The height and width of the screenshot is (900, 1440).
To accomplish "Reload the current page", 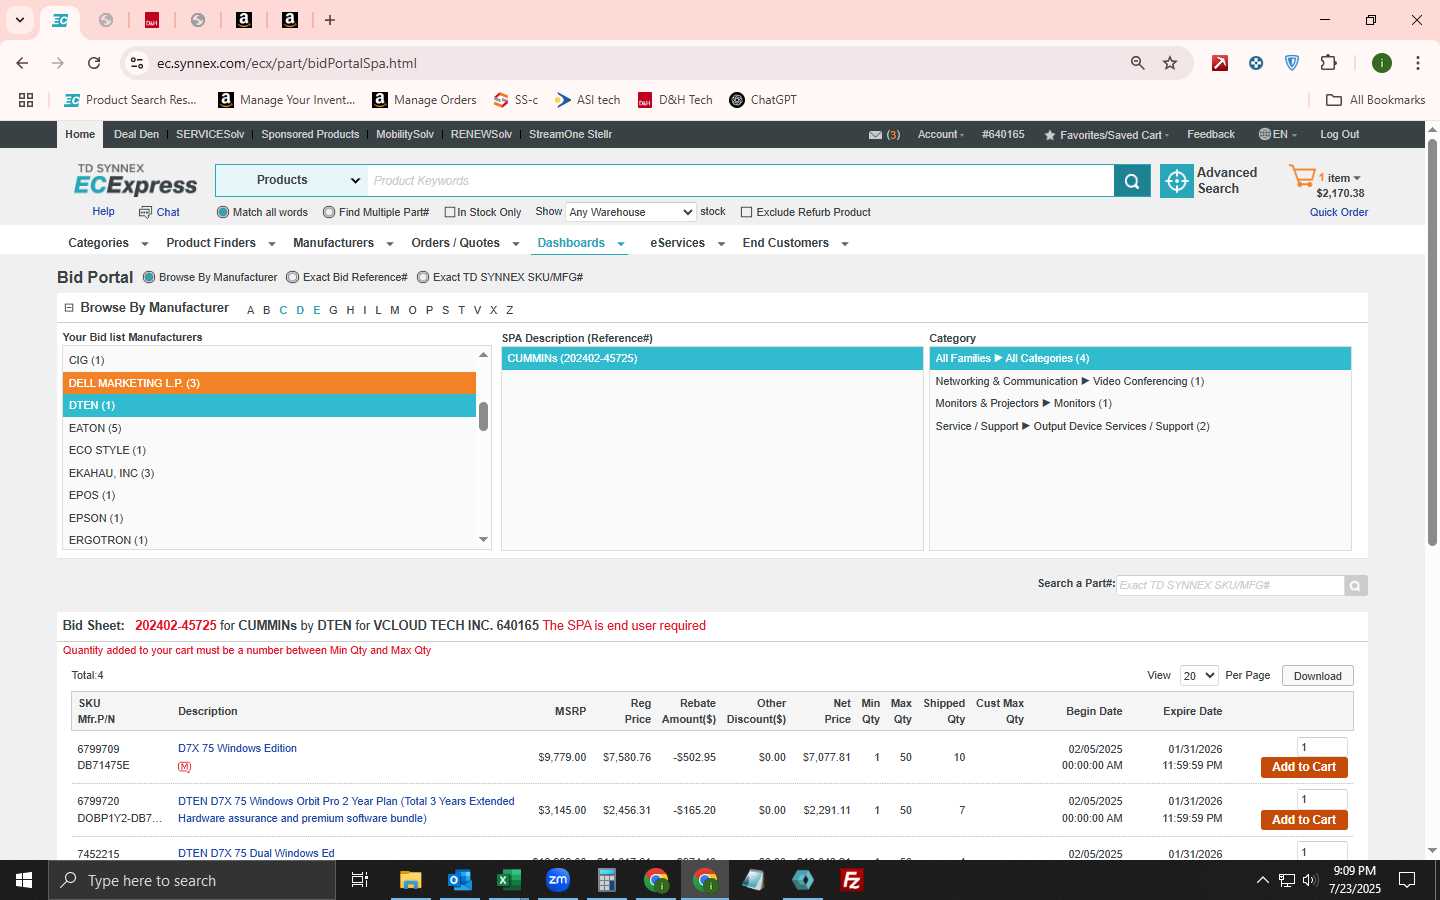I will [x=94, y=63].
